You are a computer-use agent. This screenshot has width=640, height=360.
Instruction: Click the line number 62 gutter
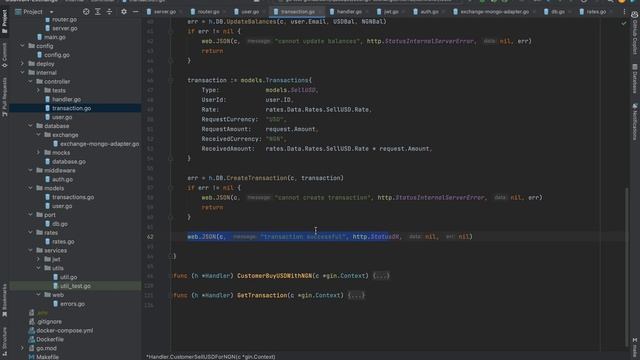(x=150, y=237)
